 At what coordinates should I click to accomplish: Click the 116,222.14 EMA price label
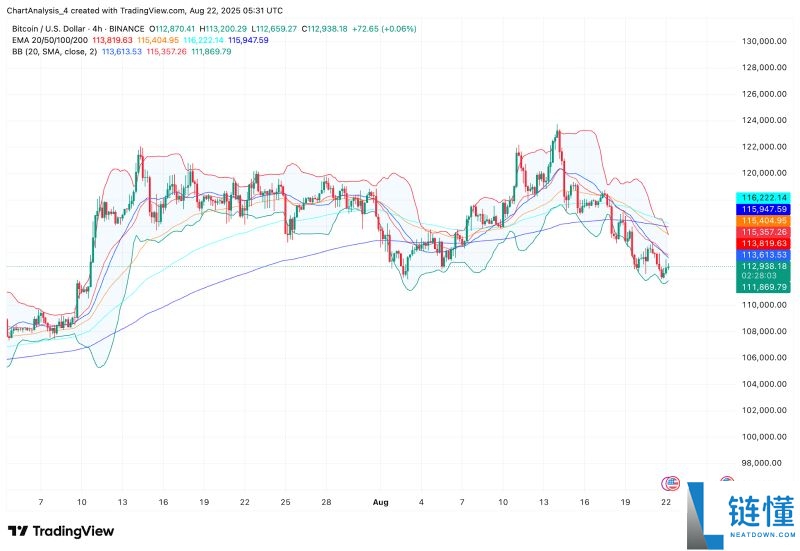(763, 198)
